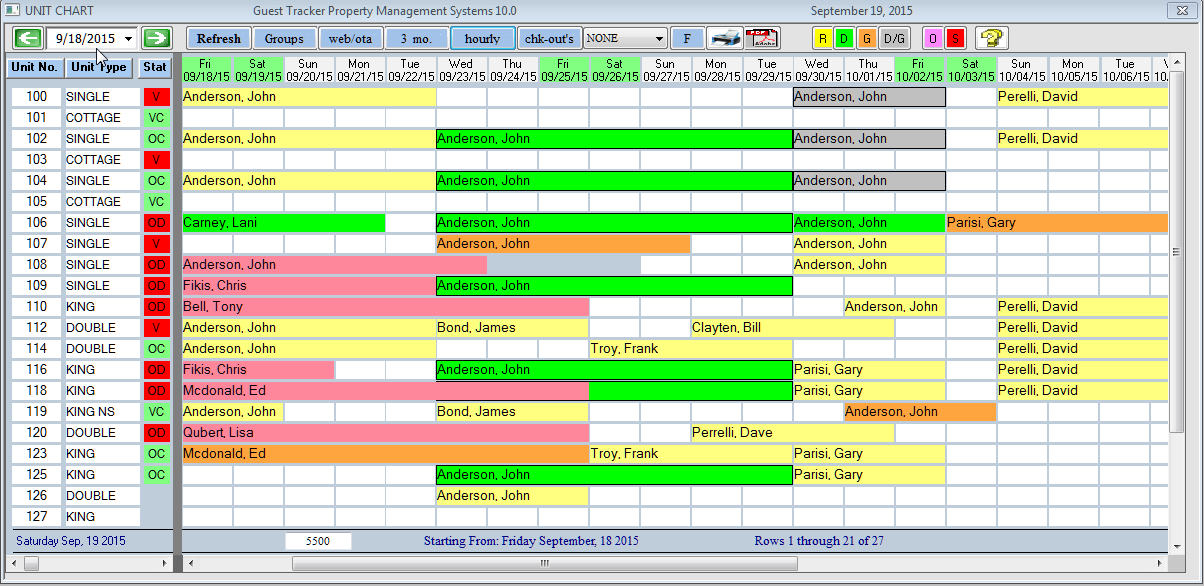Switch to hourly view

482,38
